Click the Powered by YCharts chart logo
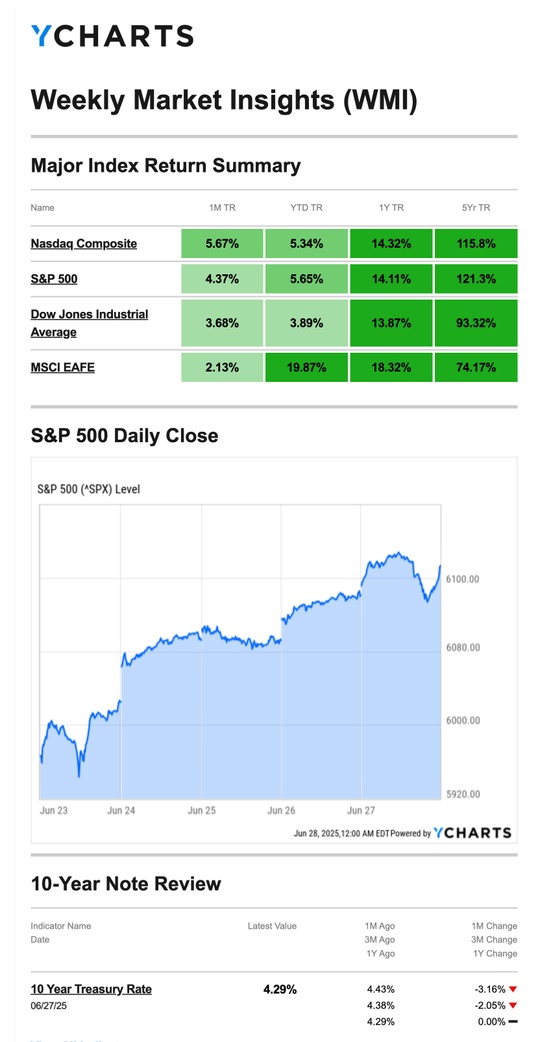The width and height of the screenshot is (540, 1042). click(x=472, y=833)
